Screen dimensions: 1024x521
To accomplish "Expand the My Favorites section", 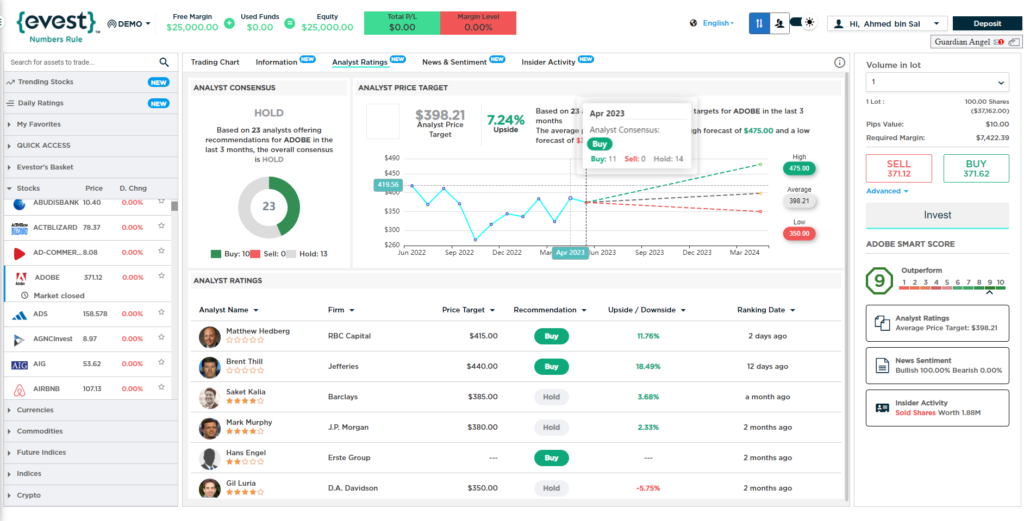I will 91,124.
